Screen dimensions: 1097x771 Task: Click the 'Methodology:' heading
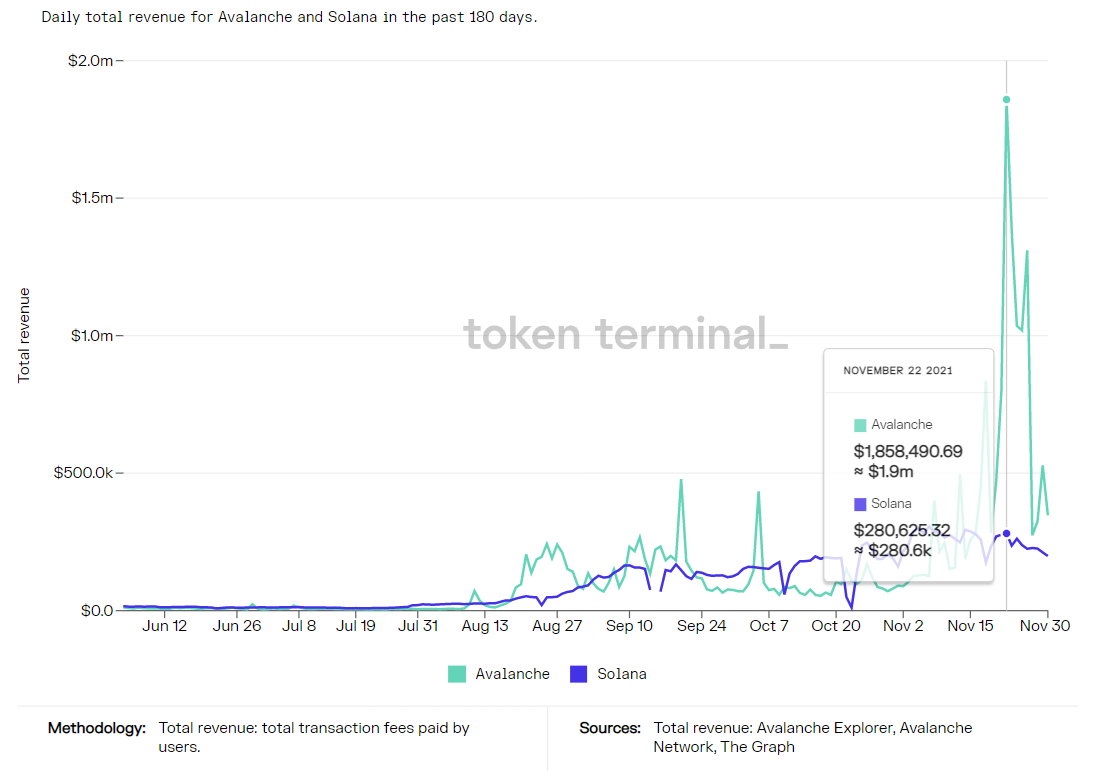97,728
